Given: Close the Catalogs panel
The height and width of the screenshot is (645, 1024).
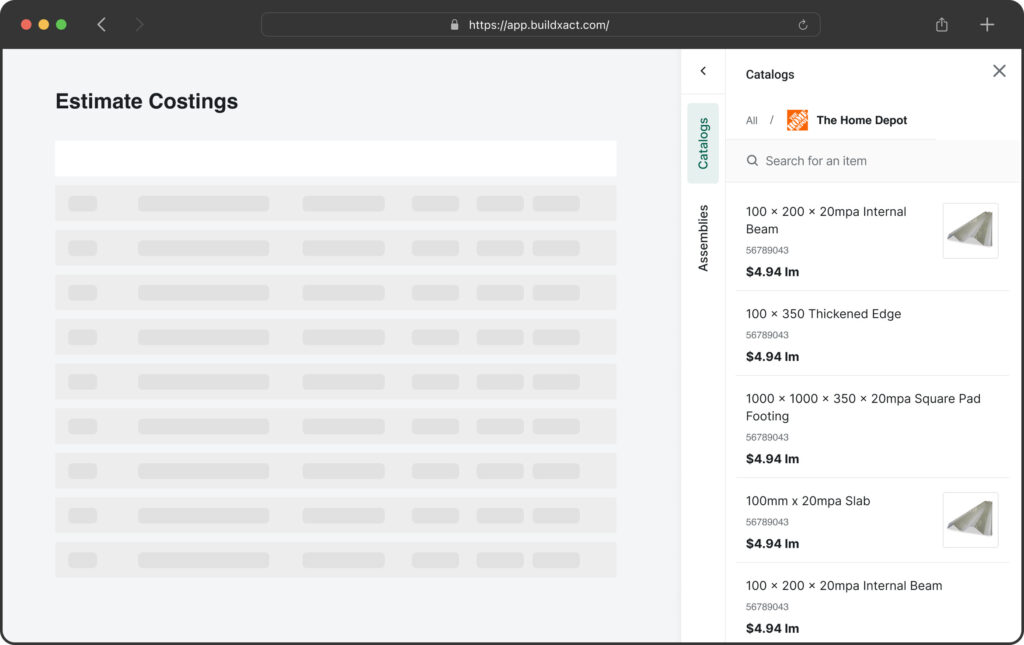Looking at the screenshot, I should pyautogui.click(x=998, y=71).
